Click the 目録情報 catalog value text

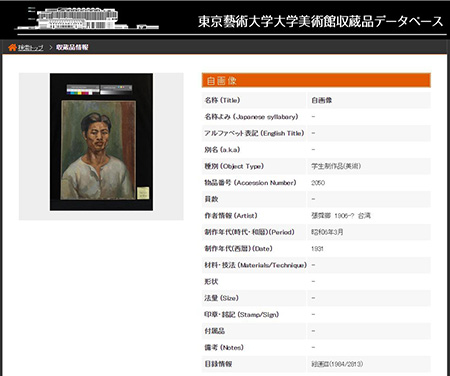click(x=337, y=364)
